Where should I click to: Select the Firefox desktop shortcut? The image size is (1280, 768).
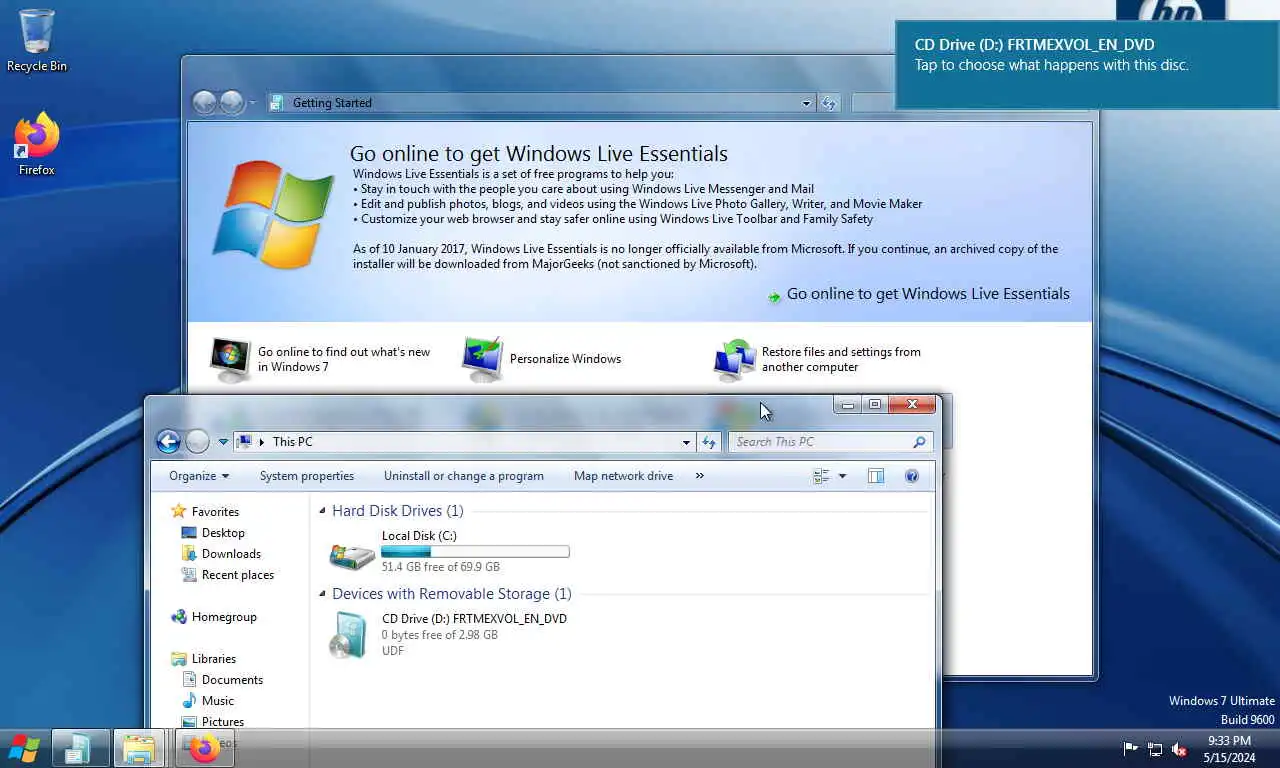(37, 145)
